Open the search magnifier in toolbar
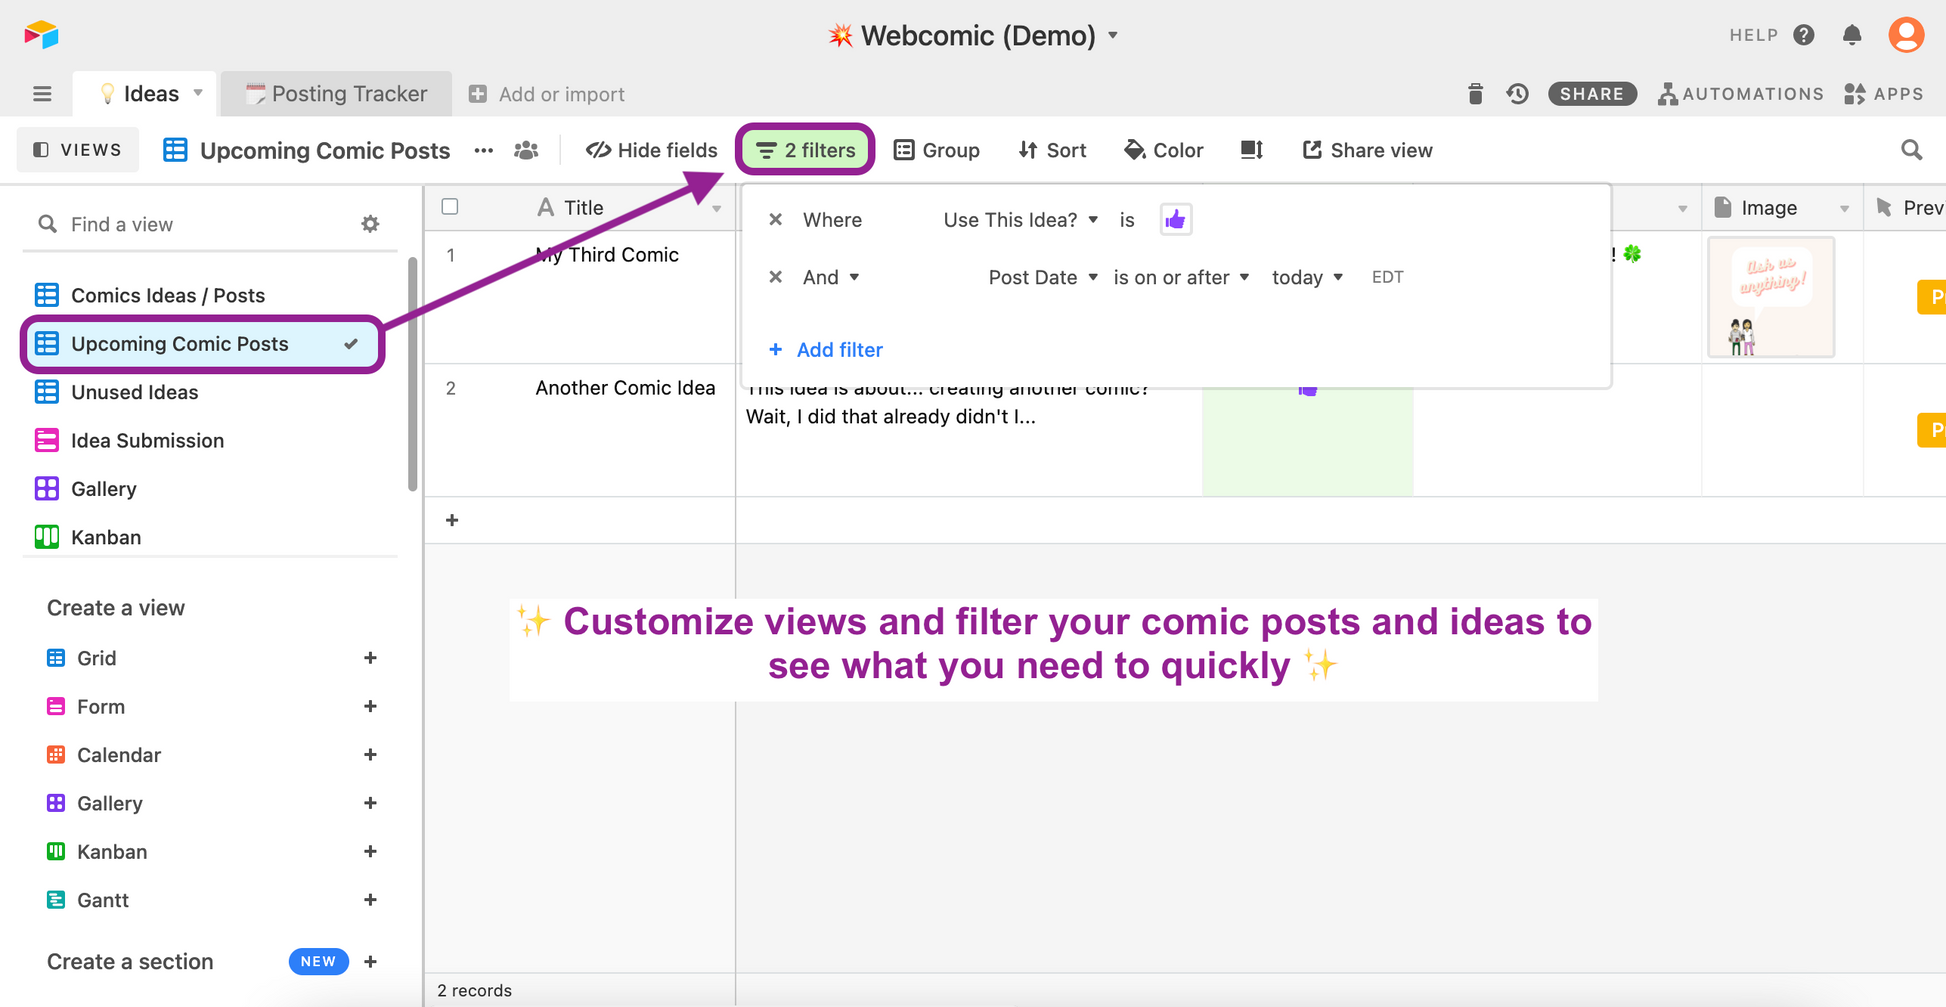The image size is (1946, 1007). point(1911,150)
